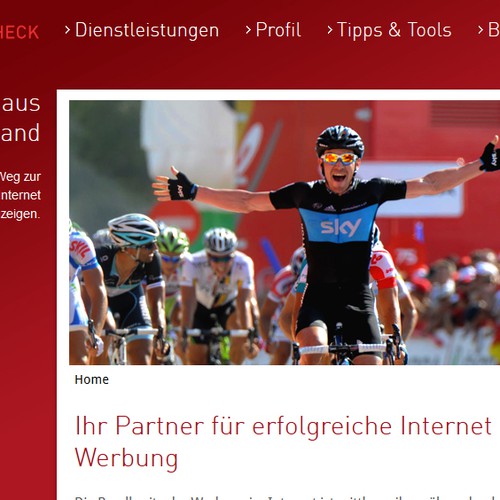Open the Dienstleistungen menu item
Image resolution: width=500 pixels, height=500 pixels.
pyautogui.click(x=147, y=30)
